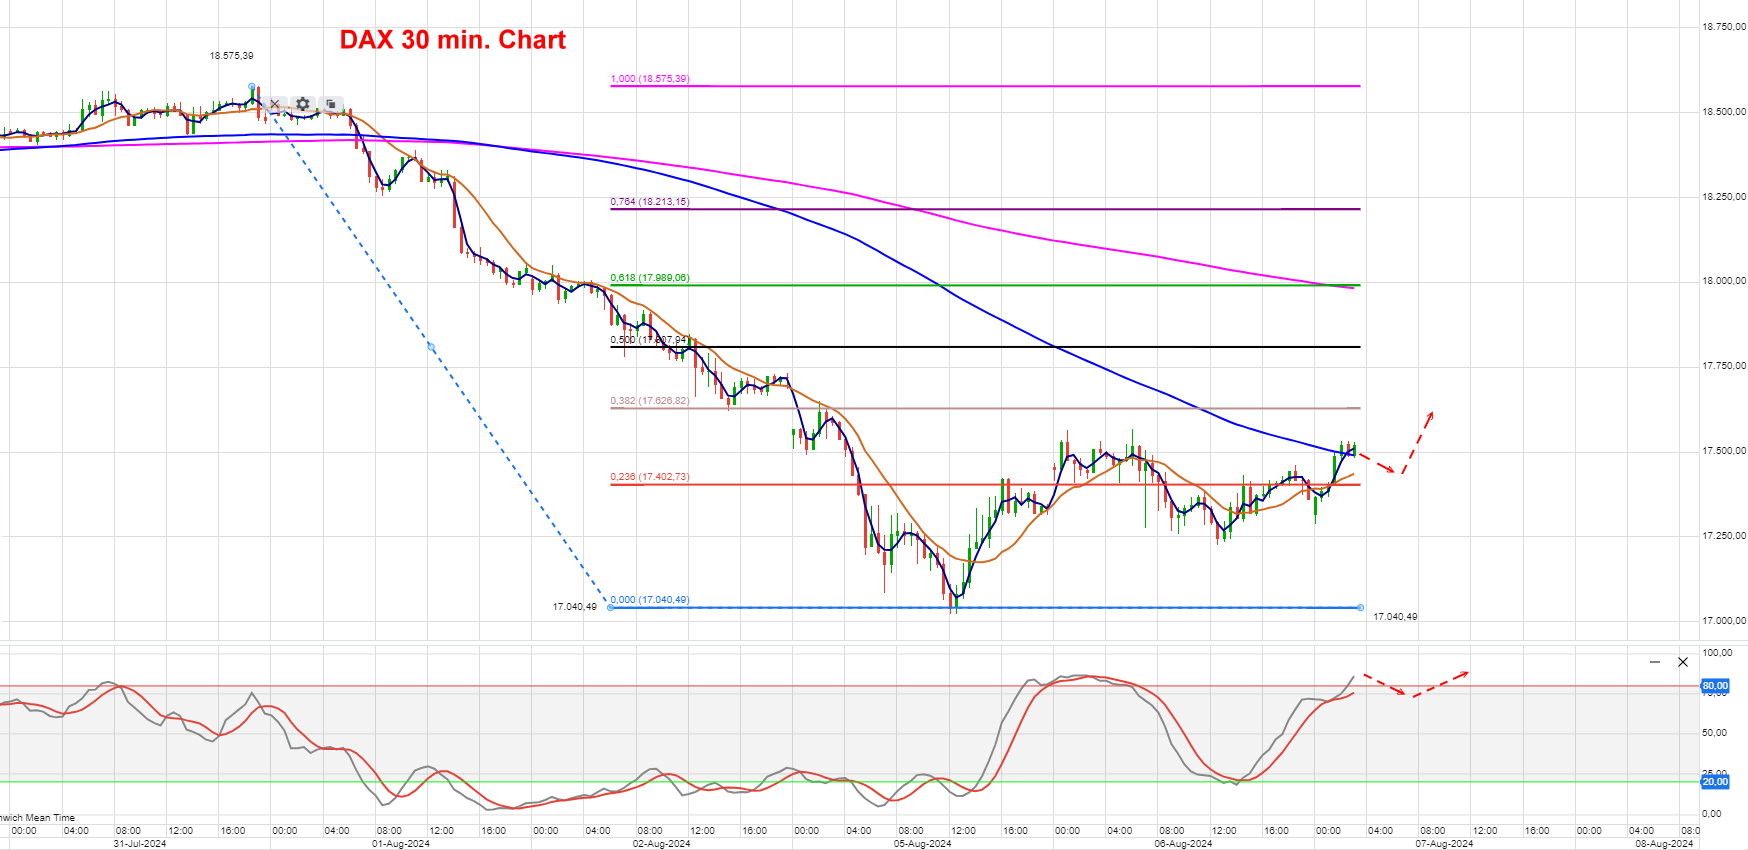Select the right end handle of the 0,000 line
This screenshot has height=850, width=1748.
1360,607
